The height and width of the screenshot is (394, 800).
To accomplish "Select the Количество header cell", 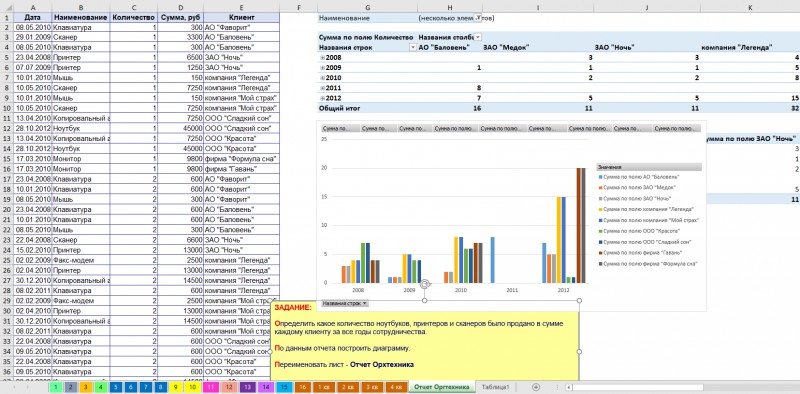I will pos(134,17).
